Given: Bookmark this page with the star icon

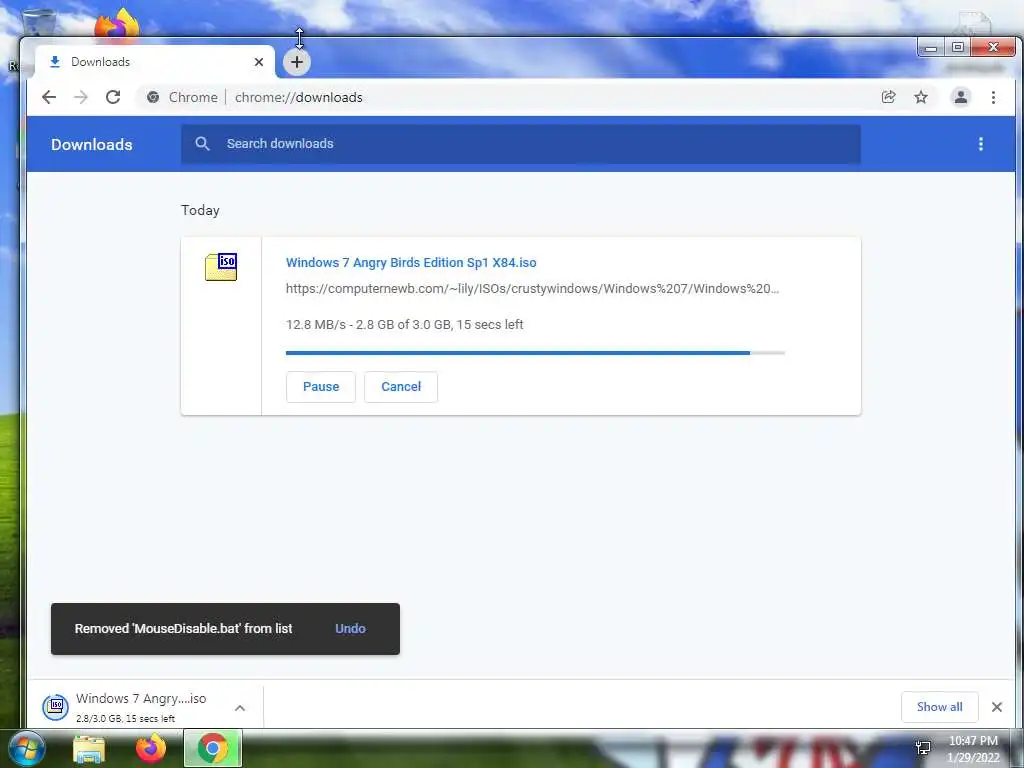Looking at the screenshot, I should [x=921, y=97].
